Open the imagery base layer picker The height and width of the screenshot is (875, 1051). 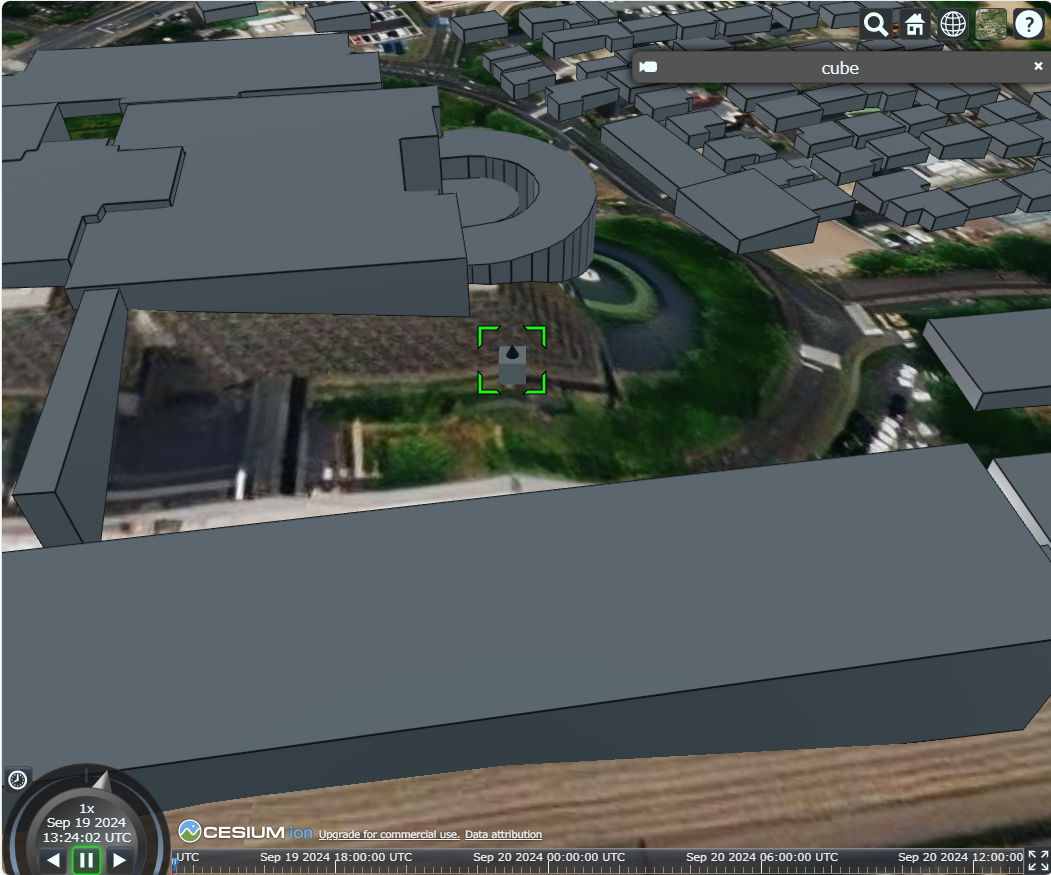pyautogui.click(x=989, y=24)
